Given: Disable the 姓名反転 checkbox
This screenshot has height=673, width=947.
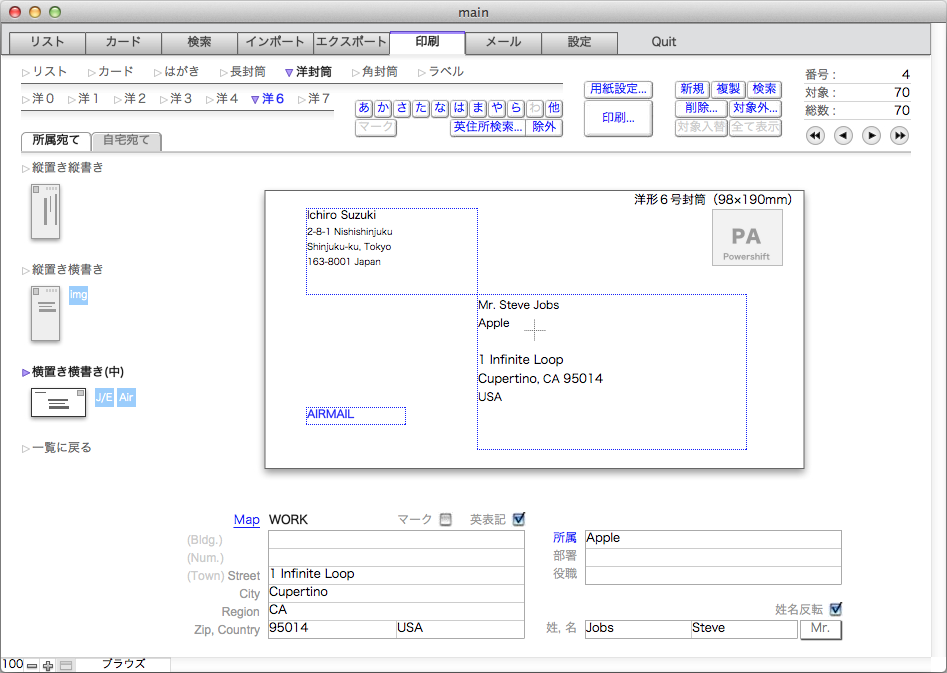Looking at the screenshot, I should pyautogui.click(x=836, y=608).
